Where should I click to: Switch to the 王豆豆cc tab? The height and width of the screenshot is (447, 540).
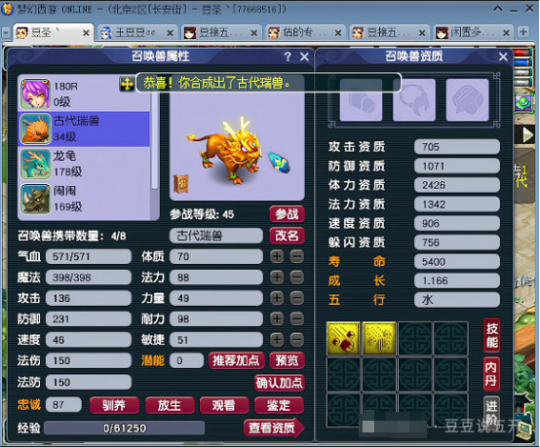click(x=136, y=33)
